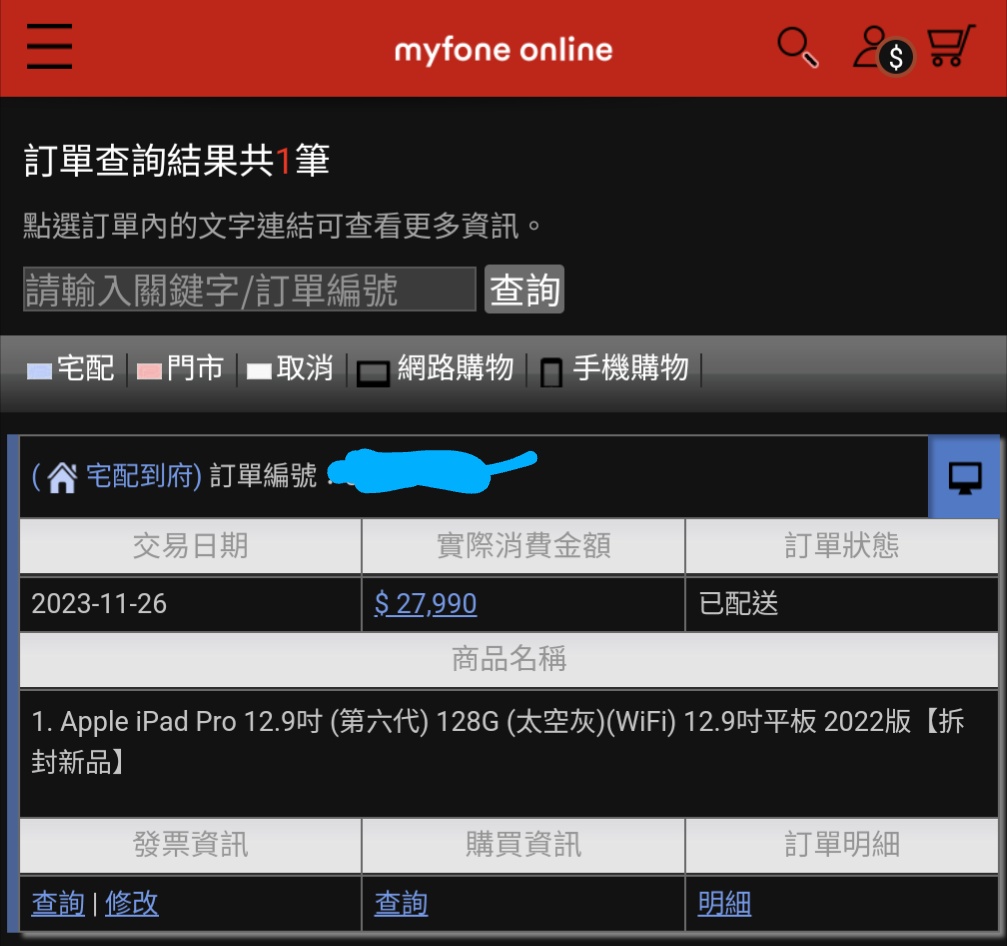Open the $ 27,990 amount link
Screen dimensions: 1007x946
[x=425, y=604]
